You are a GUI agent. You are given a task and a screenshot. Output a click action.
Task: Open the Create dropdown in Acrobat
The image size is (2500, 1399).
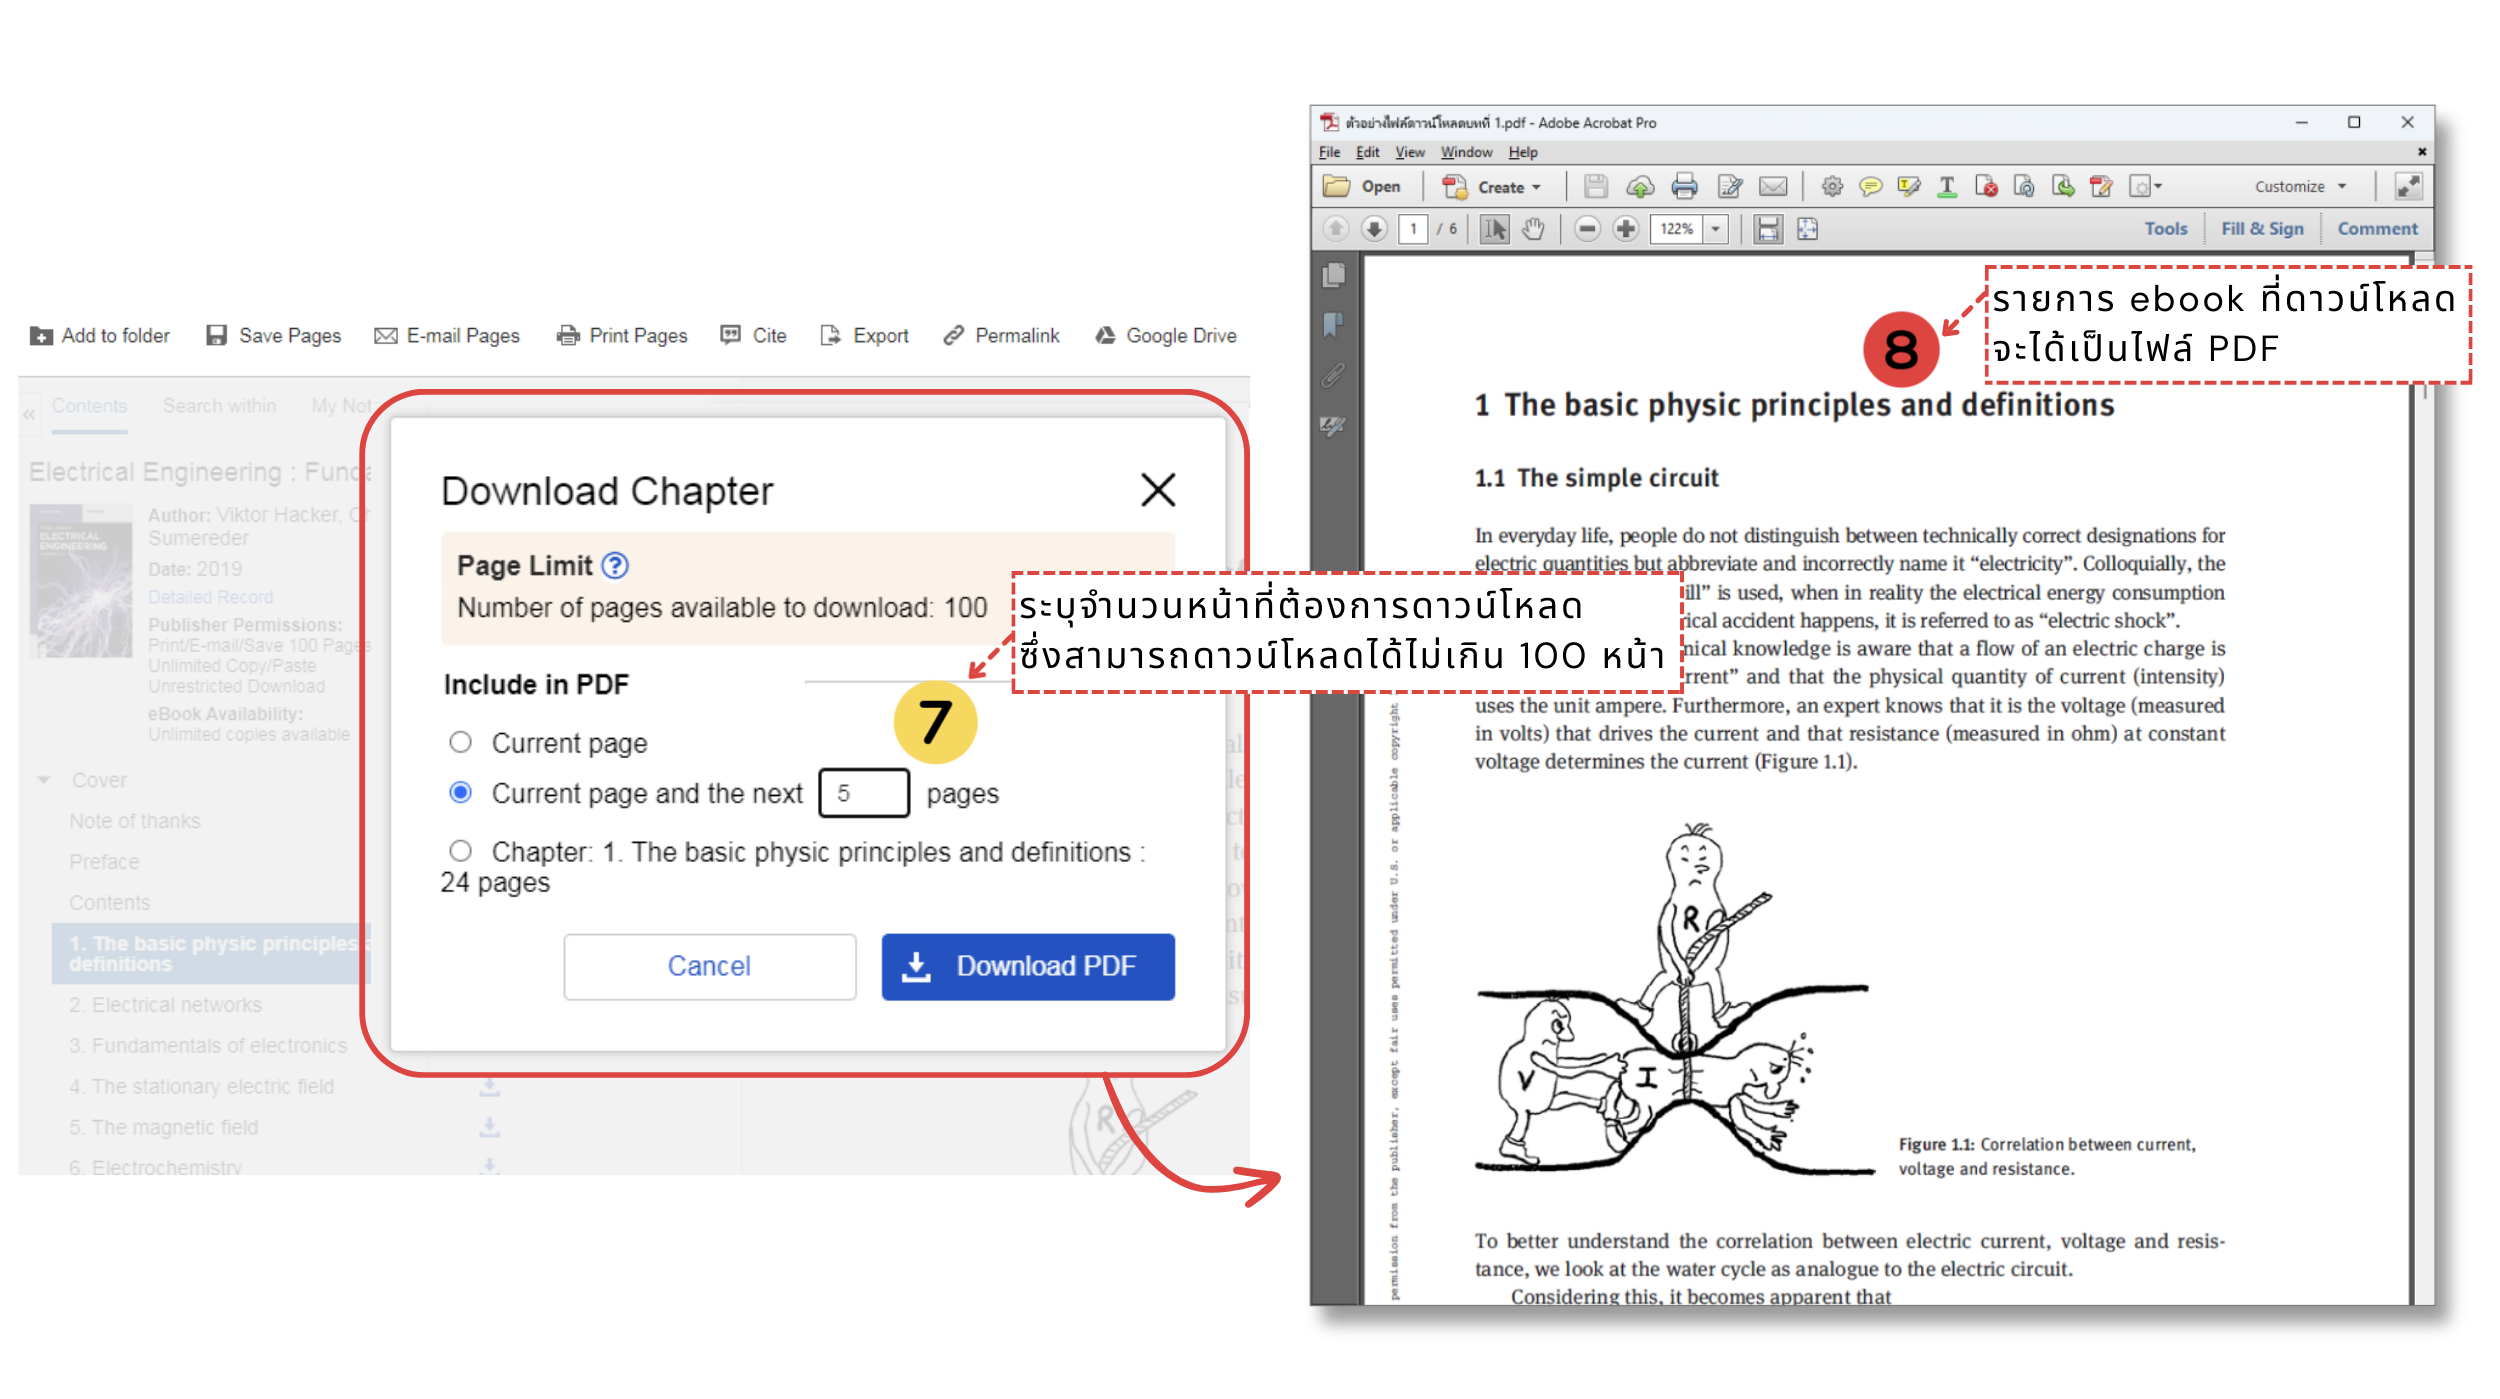pyautogui.click(x=1491, y=187)
